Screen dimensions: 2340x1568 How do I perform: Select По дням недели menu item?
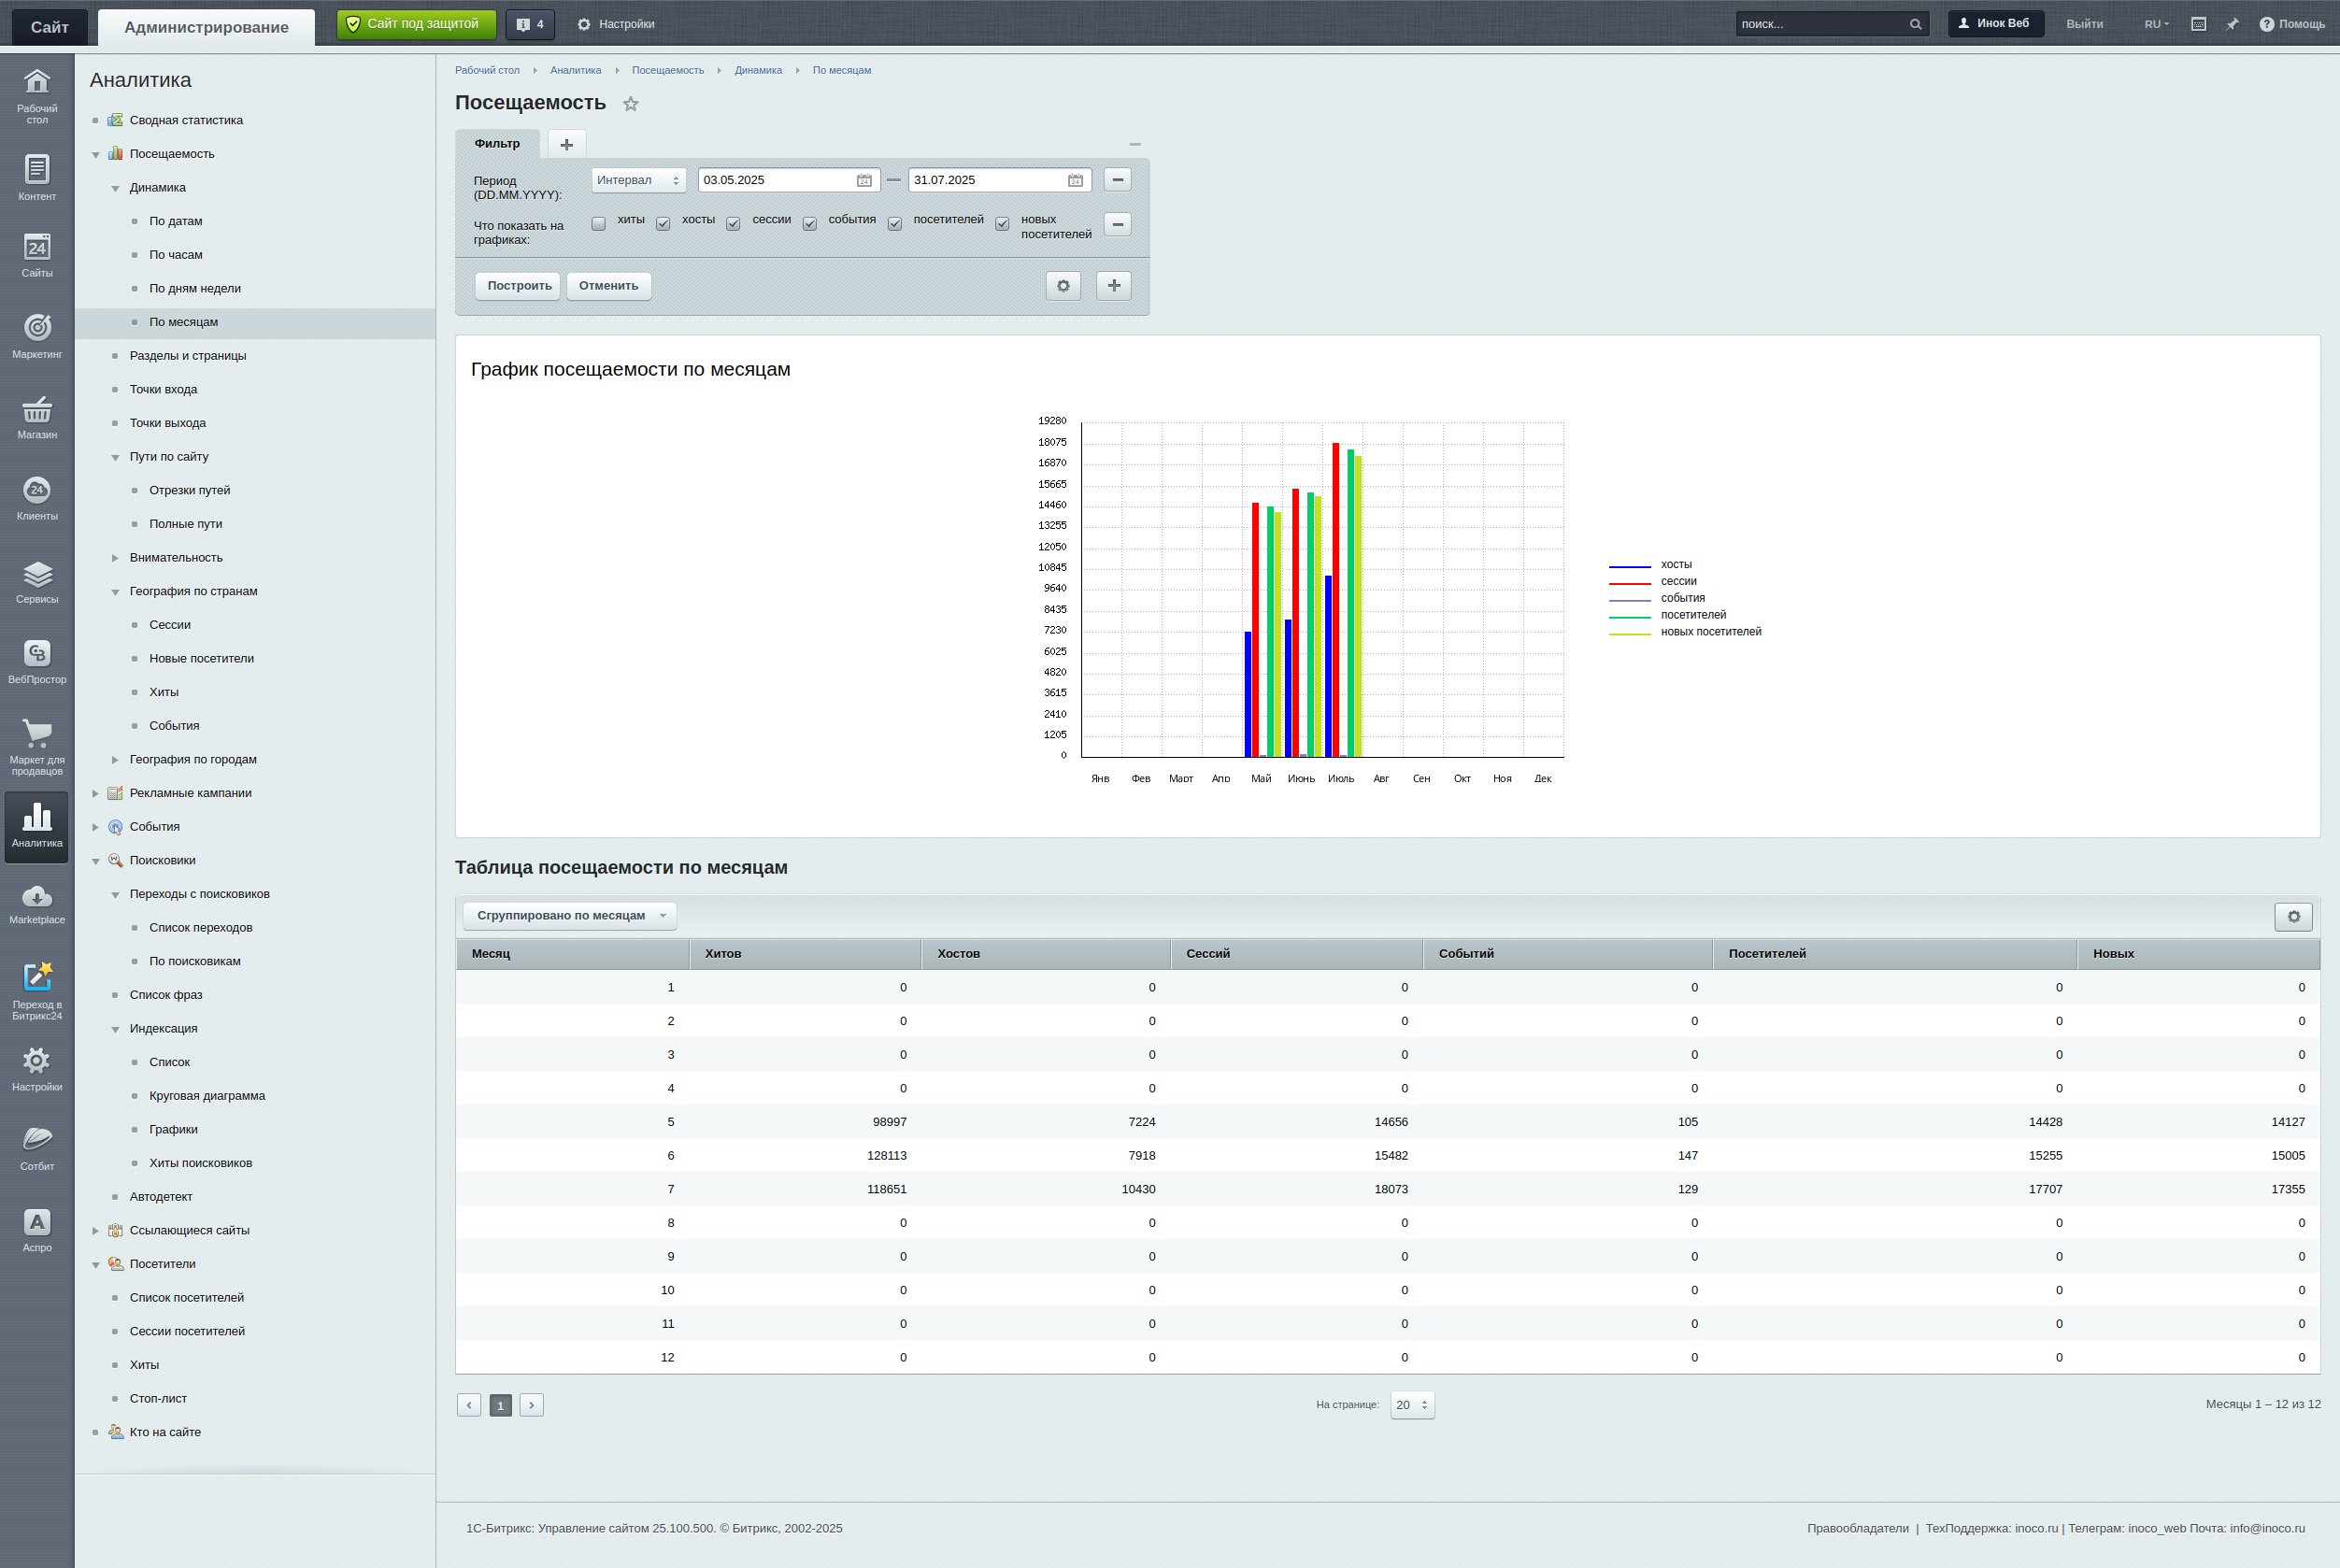pyautogui.click(x=195, y=289)
